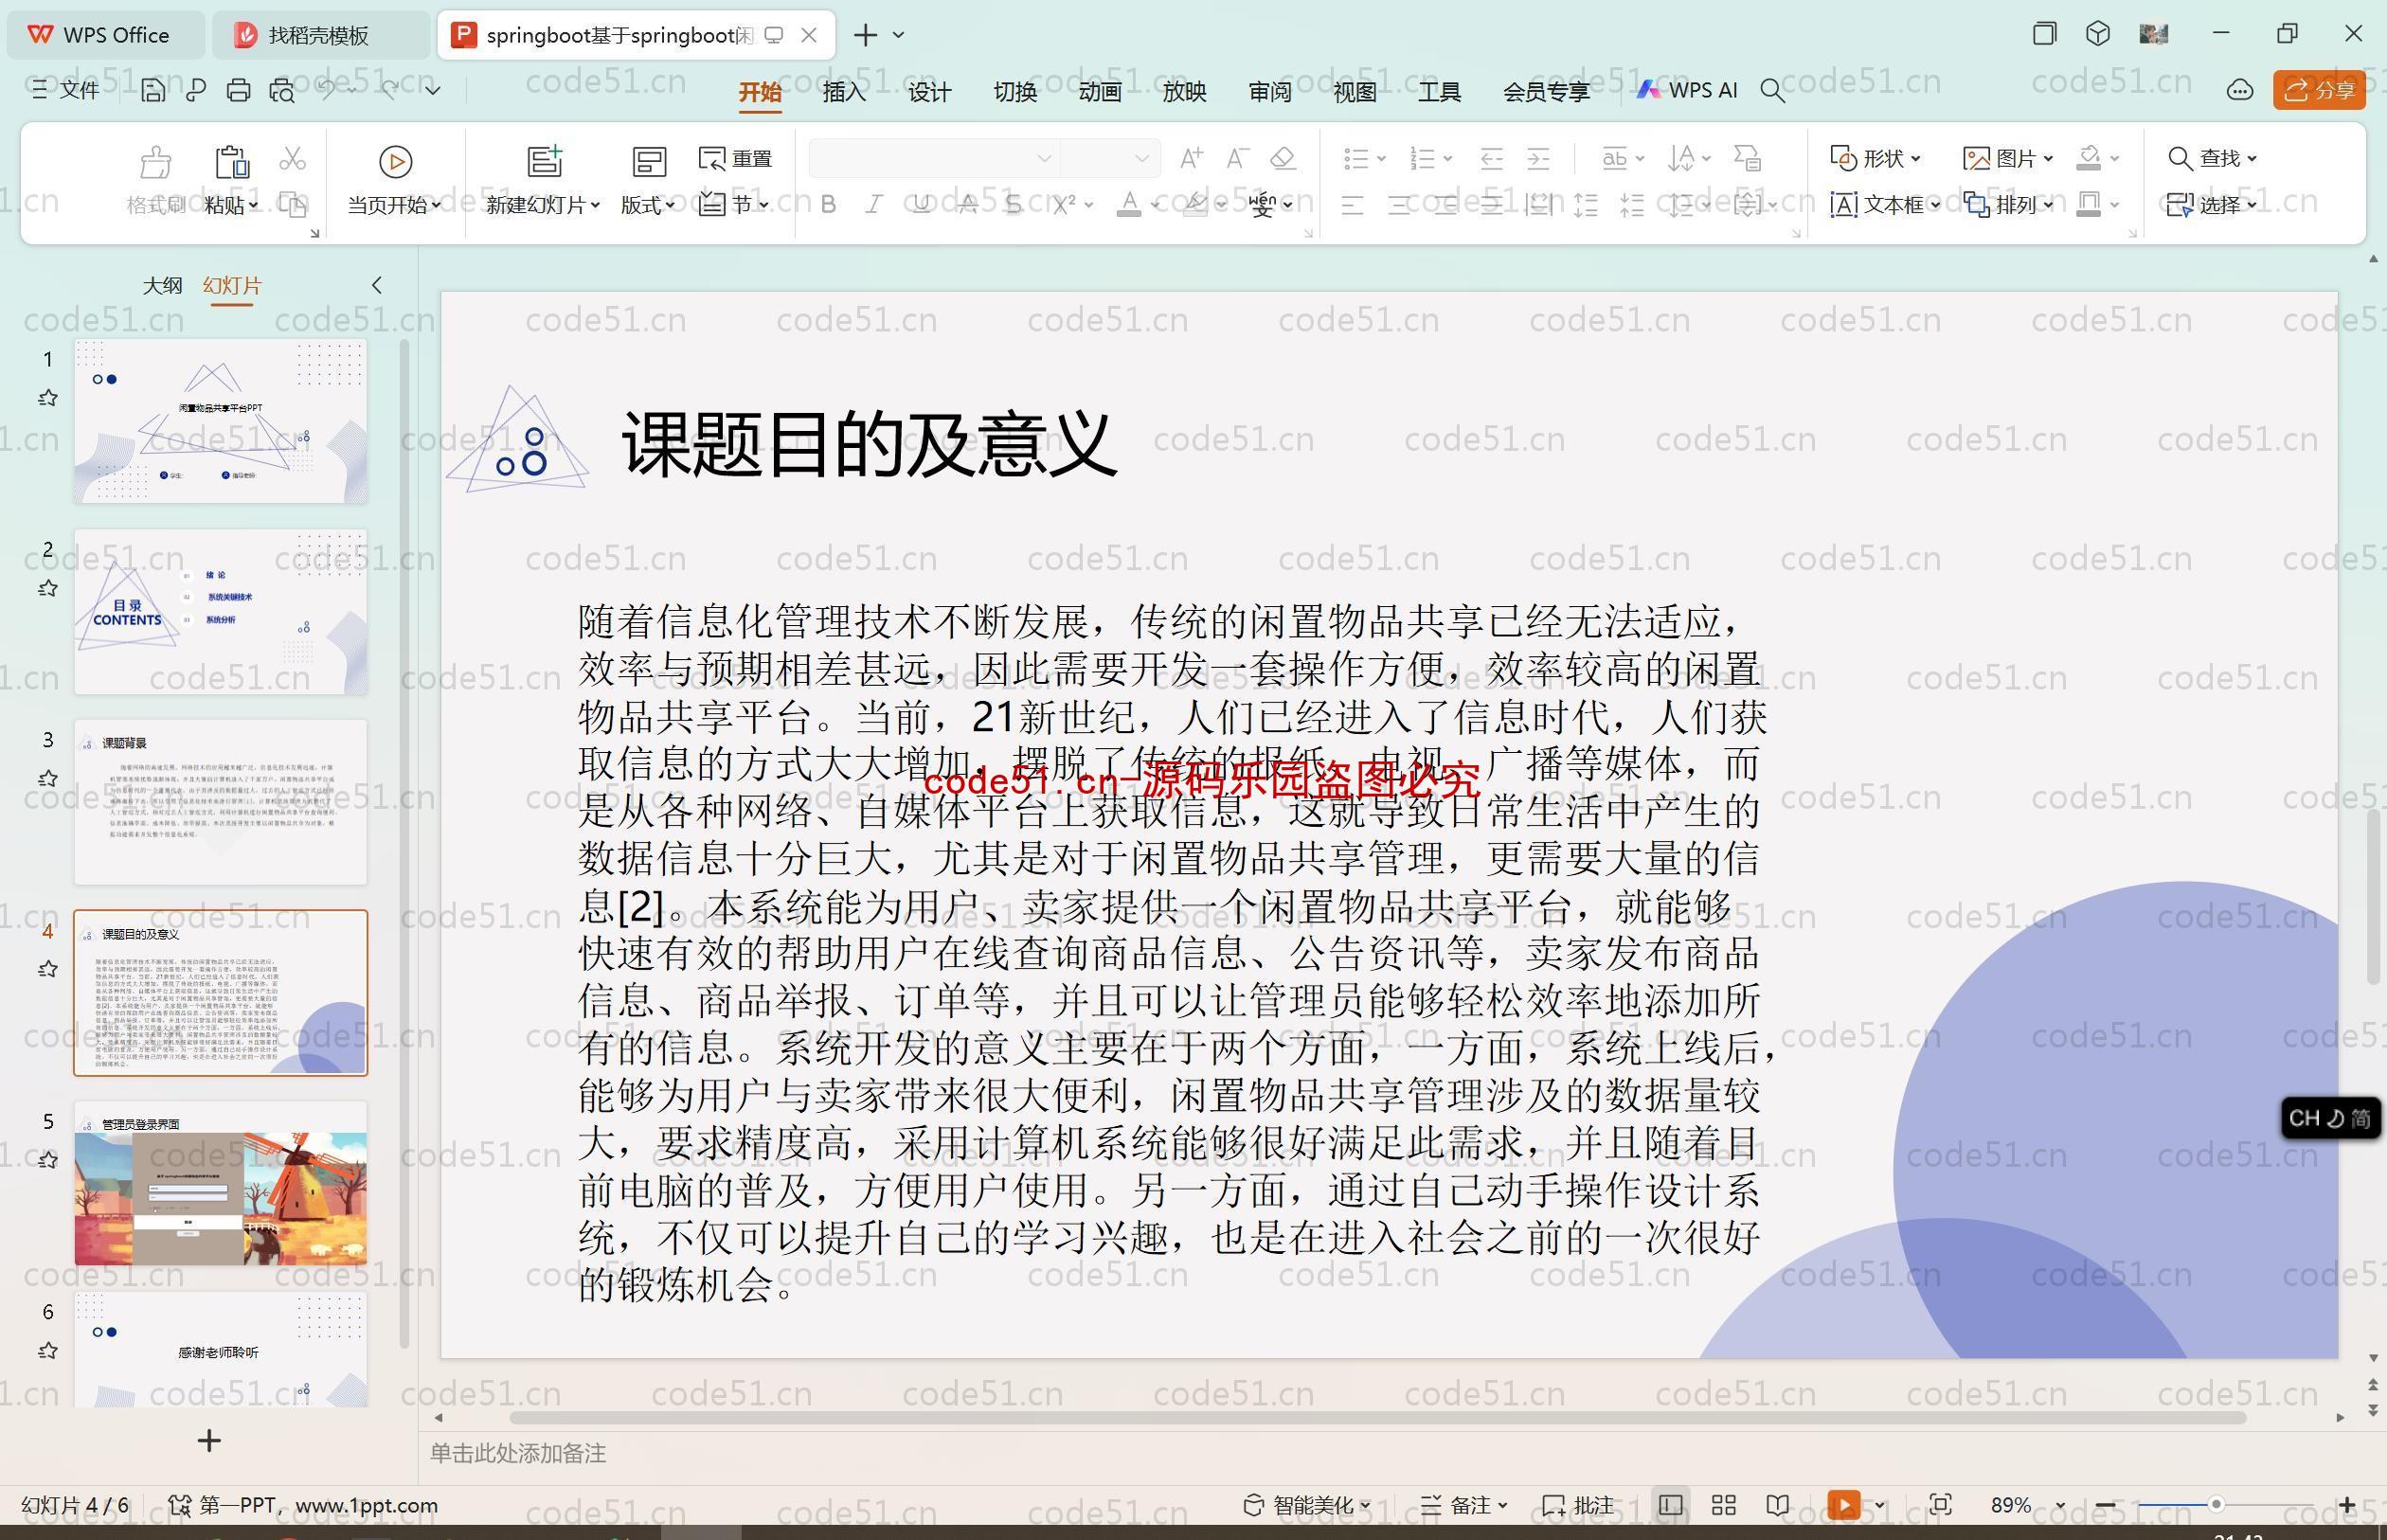Select slide 3 thumbnail 课题背景
Image resolution: width=2387 pixels, height=1540 pixels.
pos(221,802)
